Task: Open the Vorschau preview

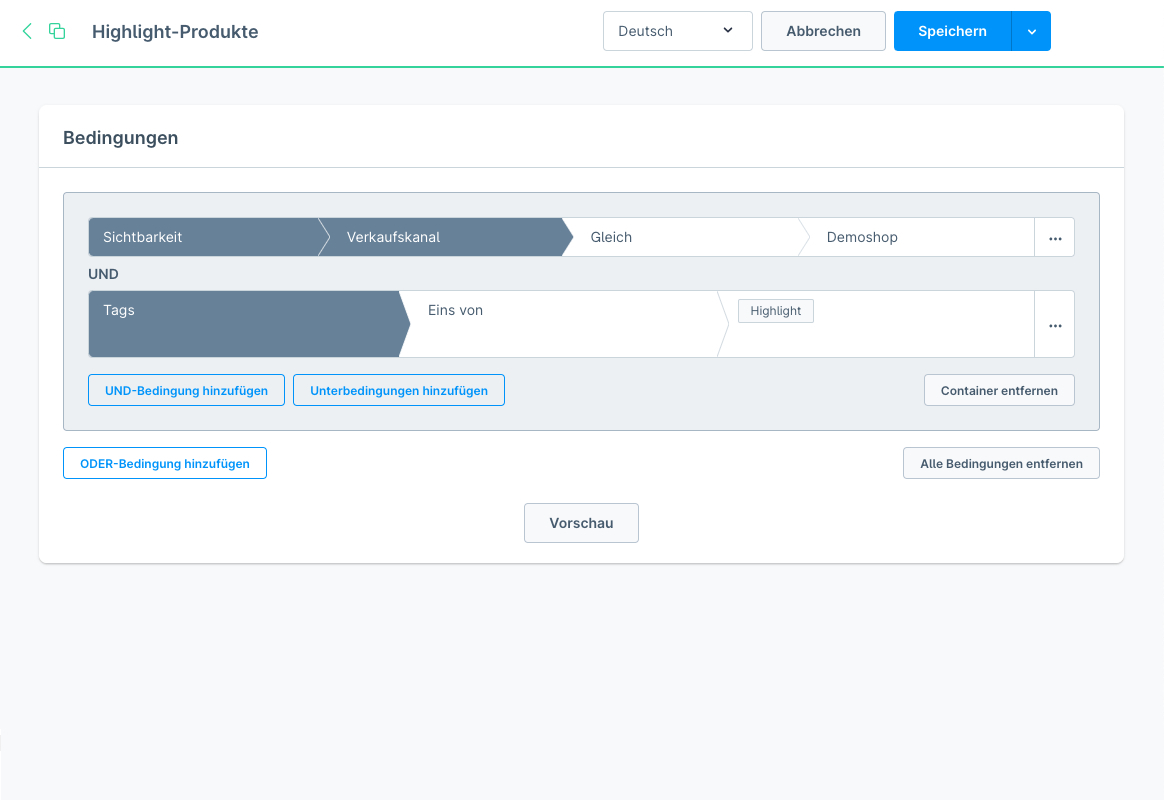Action: coord(581,523)
